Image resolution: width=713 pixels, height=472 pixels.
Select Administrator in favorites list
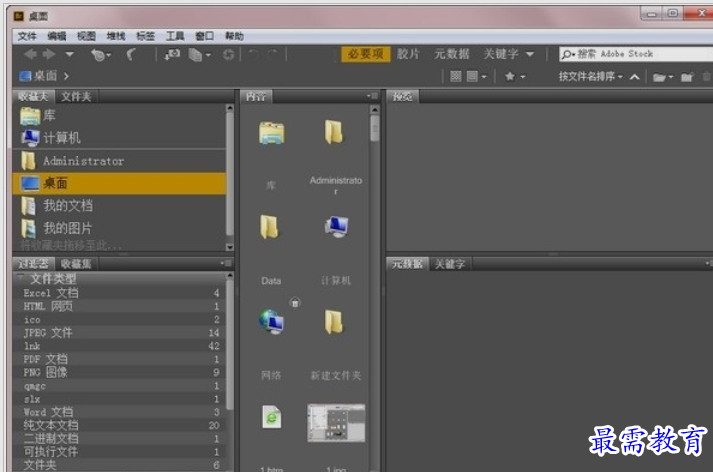pos(120,161)
